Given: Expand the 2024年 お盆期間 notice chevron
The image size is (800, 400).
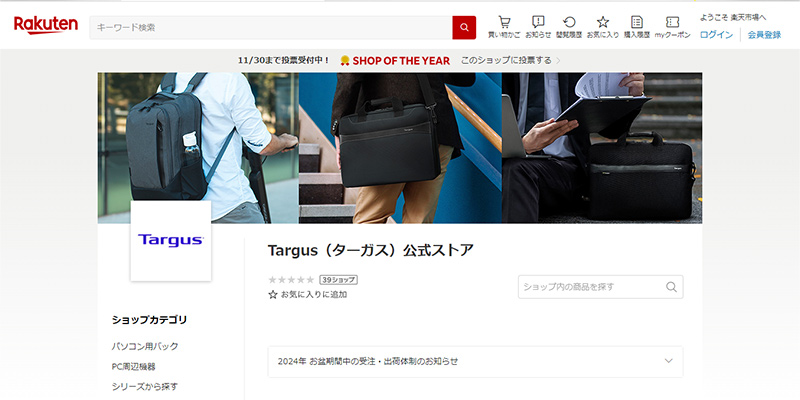Looking at the screenshot, I should pos(668,361).
